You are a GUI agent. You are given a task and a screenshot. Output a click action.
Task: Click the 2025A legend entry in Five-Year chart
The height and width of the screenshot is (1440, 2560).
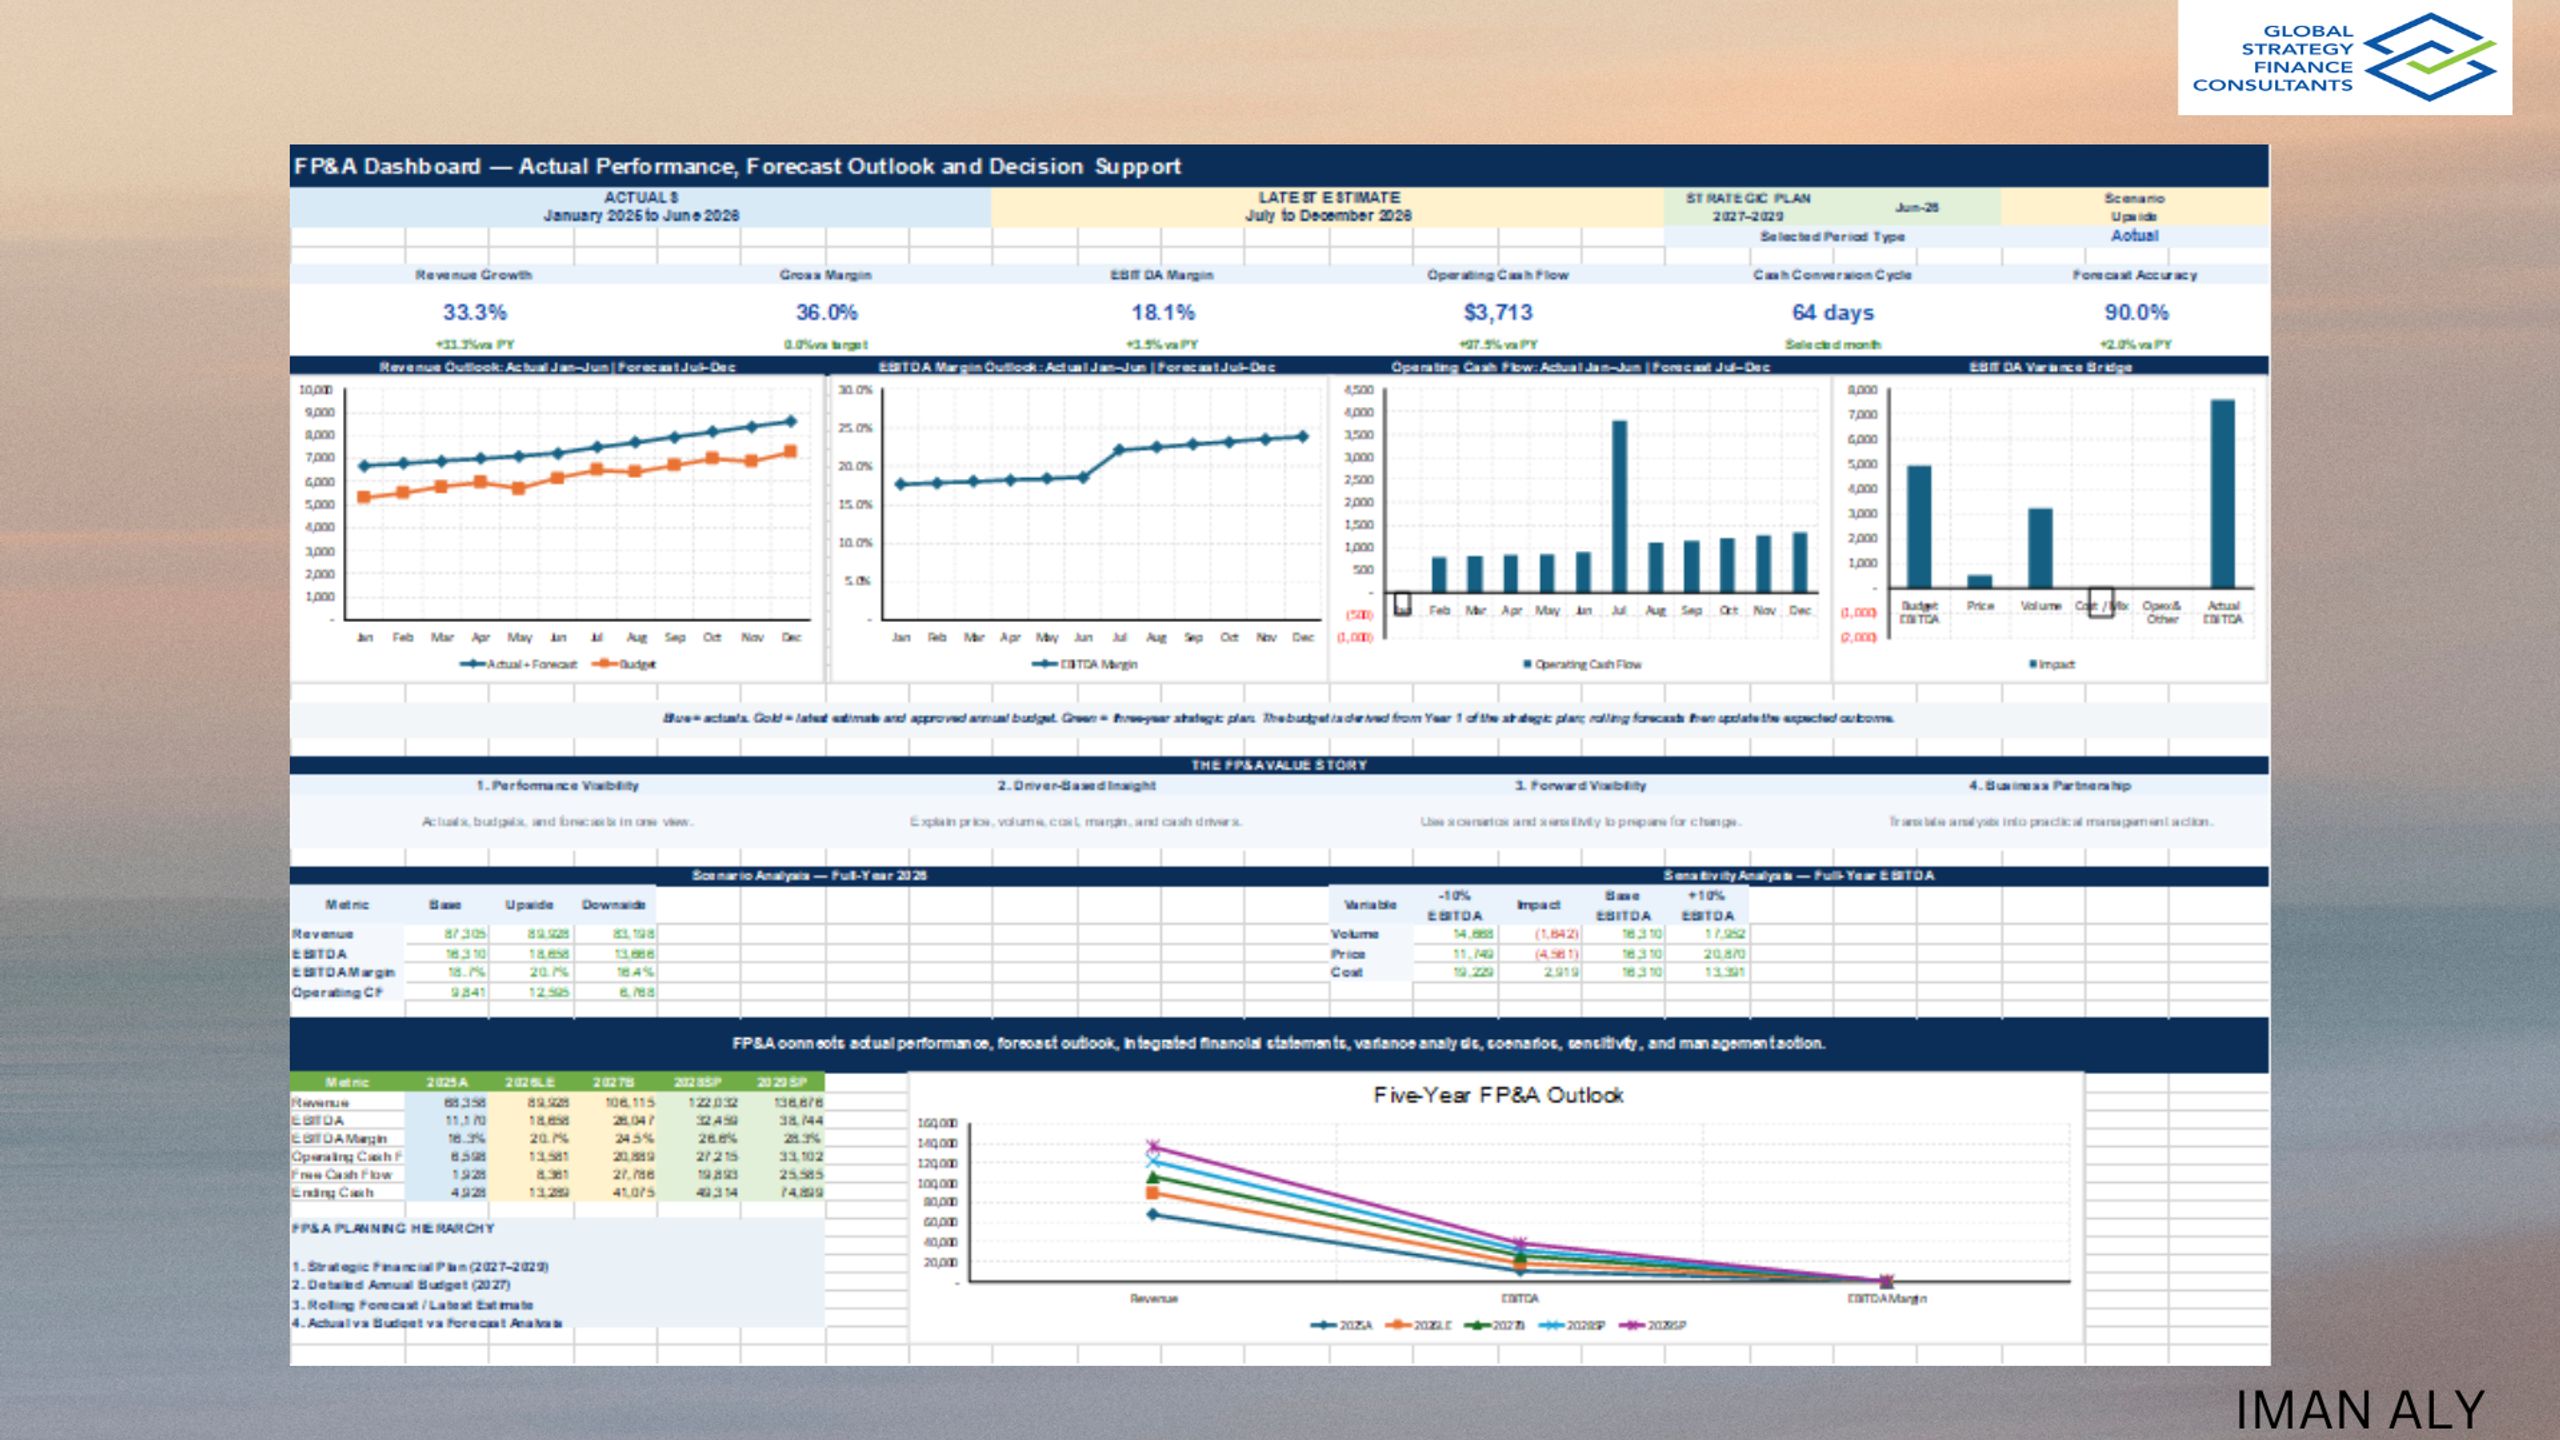[x=1342, y=1325]
